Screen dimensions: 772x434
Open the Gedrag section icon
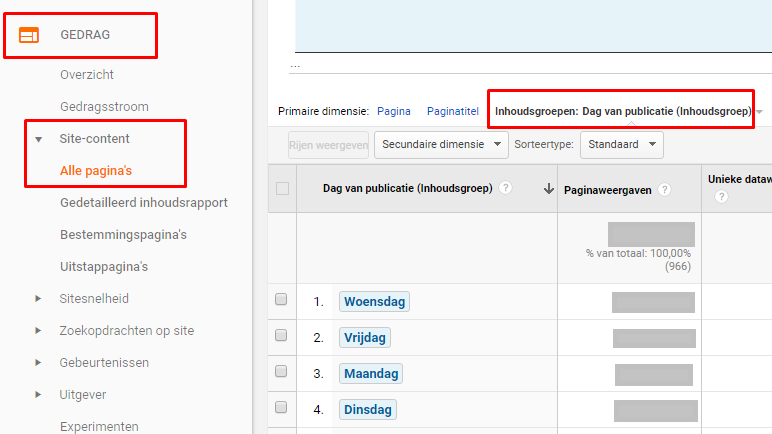[29, 35]
